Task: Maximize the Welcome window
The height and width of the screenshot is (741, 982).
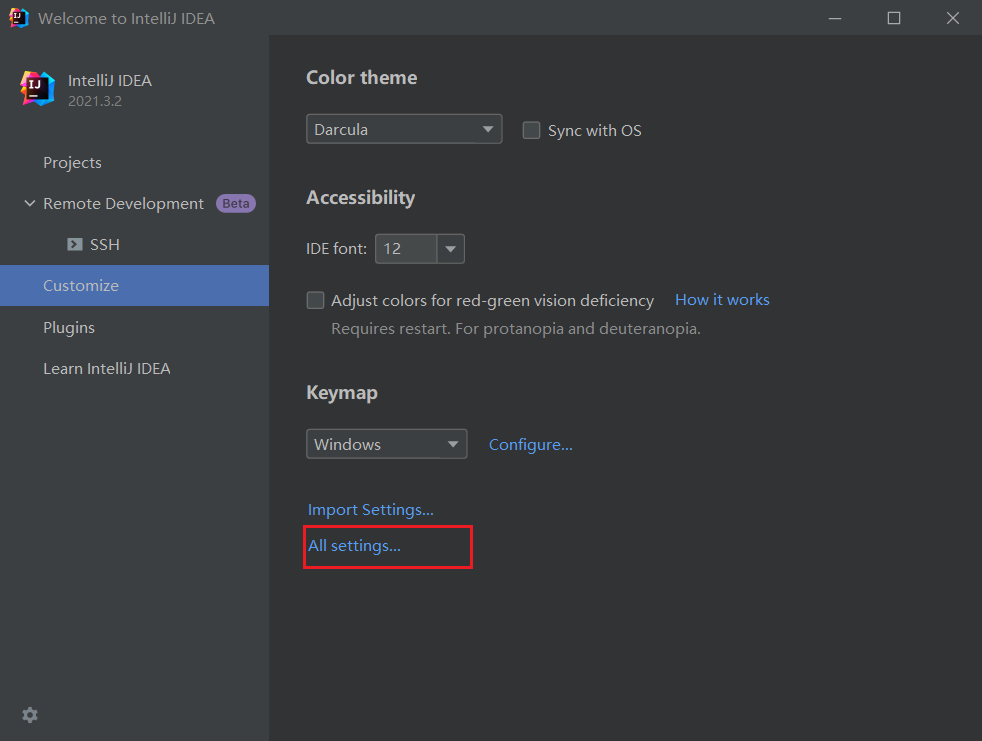Action: 894,18
